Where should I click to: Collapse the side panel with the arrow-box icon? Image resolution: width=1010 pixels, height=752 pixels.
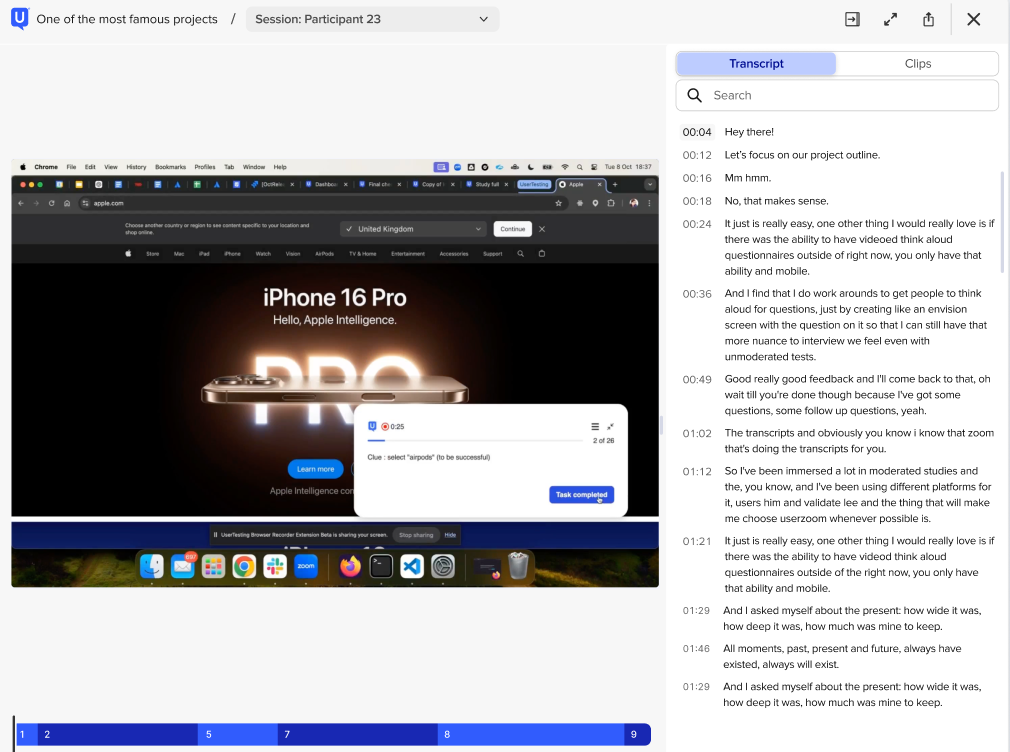tap(852, 19)
